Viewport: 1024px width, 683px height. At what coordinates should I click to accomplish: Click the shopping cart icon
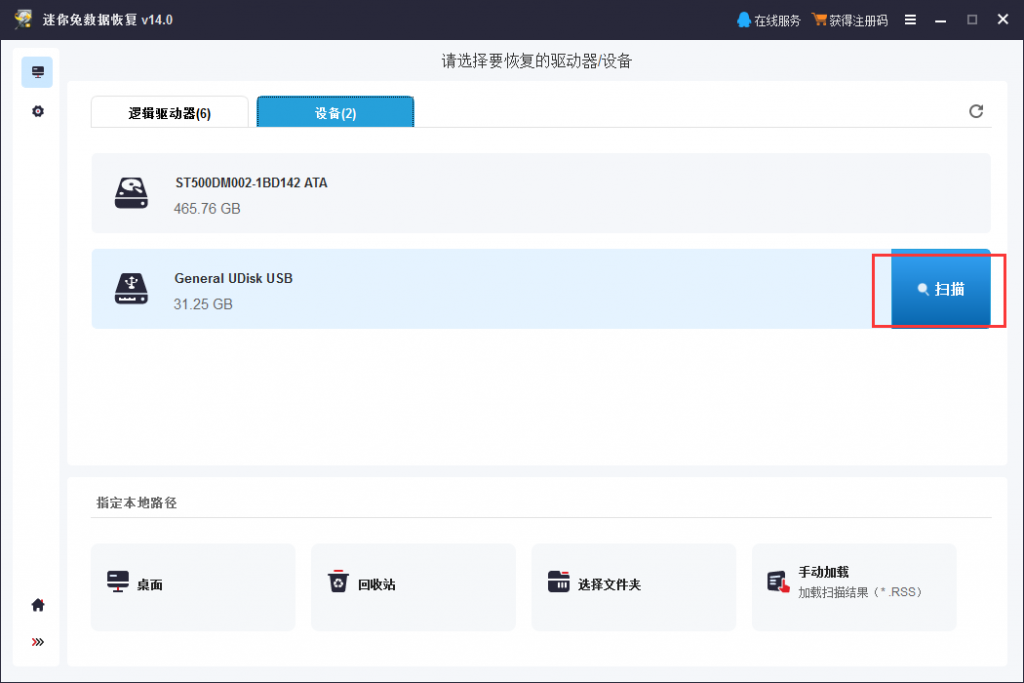[x=820, y=20]
